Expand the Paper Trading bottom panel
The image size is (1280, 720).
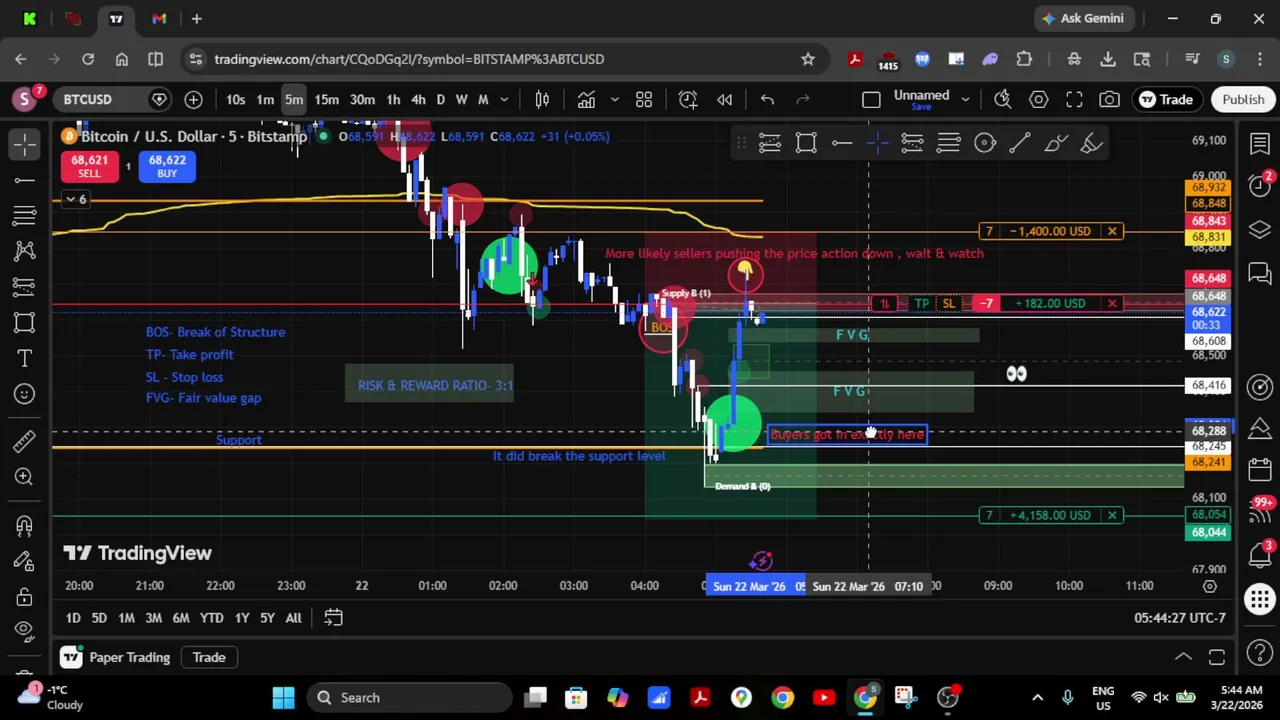pyautogui.click(x=1183, y=657)
